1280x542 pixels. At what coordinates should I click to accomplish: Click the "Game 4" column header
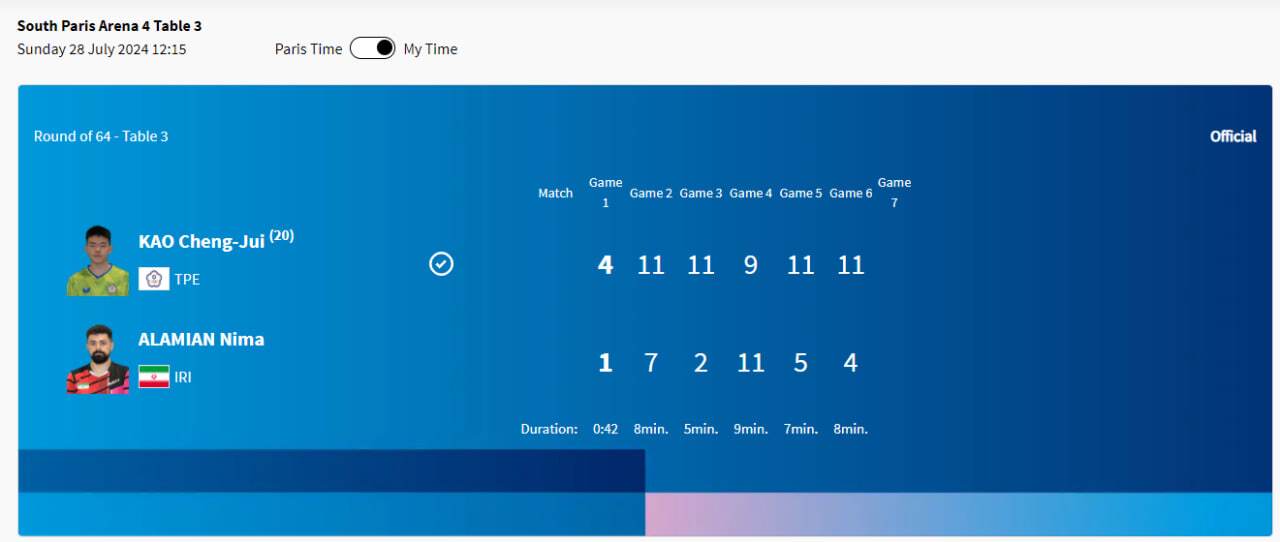tap(750, 193)
